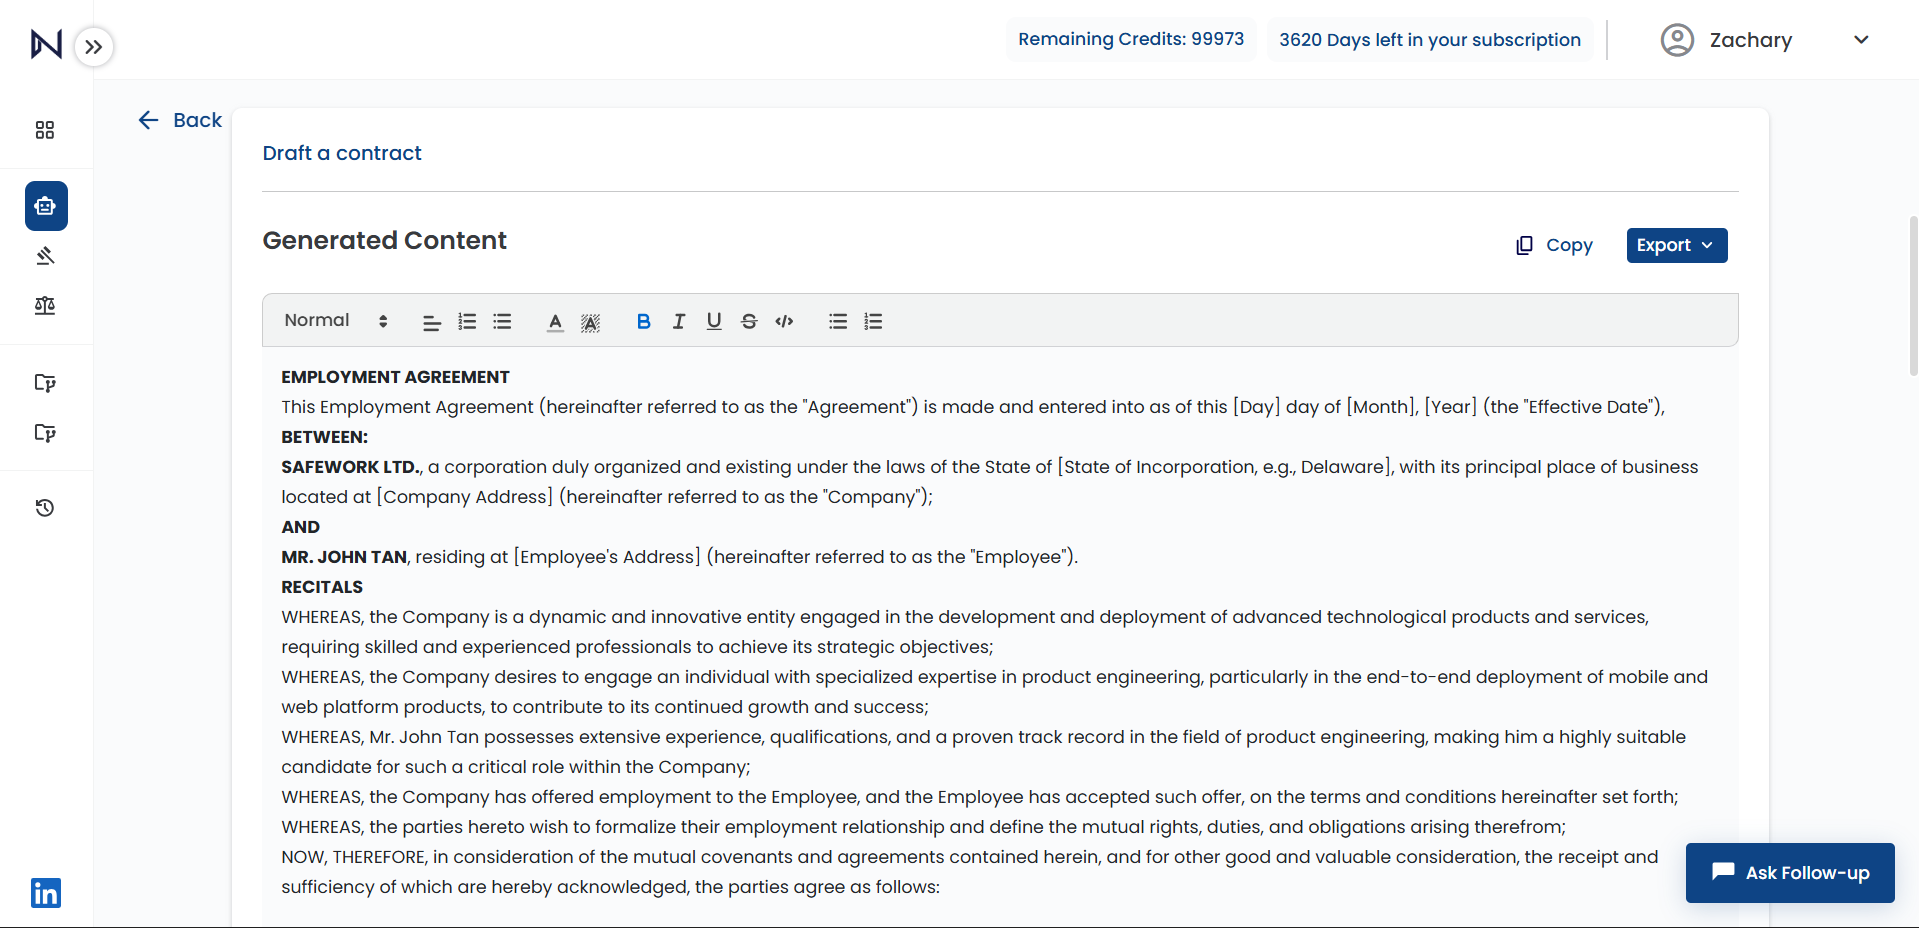Image resolution: width=1919 pixels, height=928 pixels.
Task: Toggle italic formatting in editor toolbar
Action: coord(679,321)
